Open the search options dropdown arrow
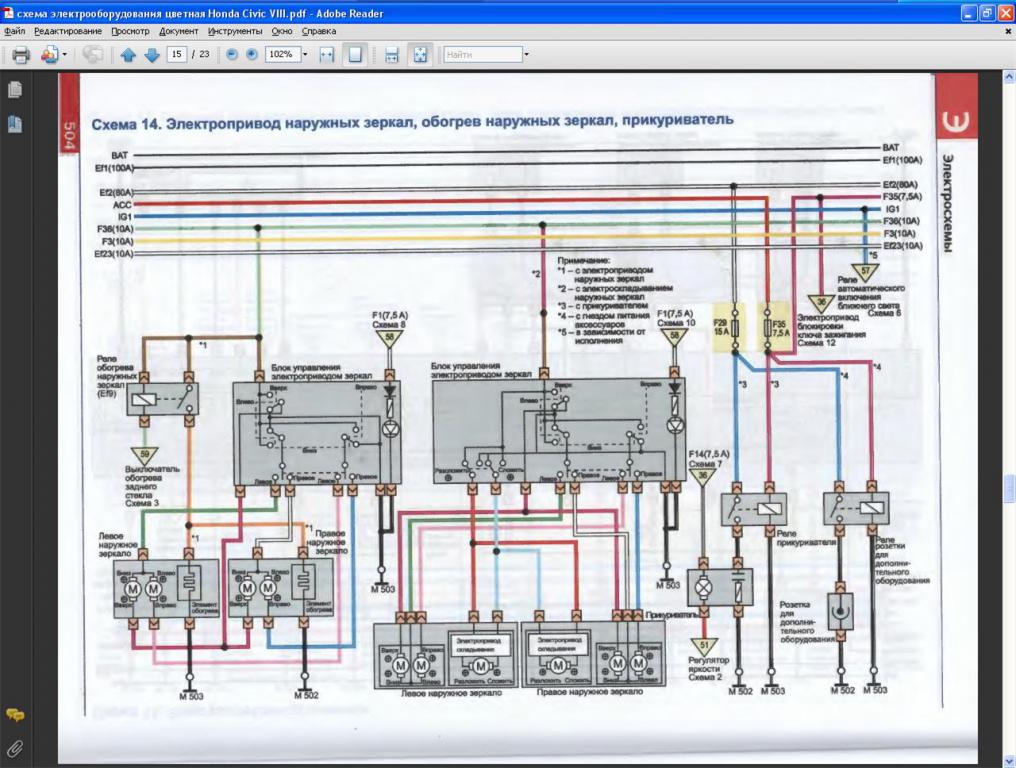Image resolution: width=1016 pixels, height=768 pixels. coord(526,54)
